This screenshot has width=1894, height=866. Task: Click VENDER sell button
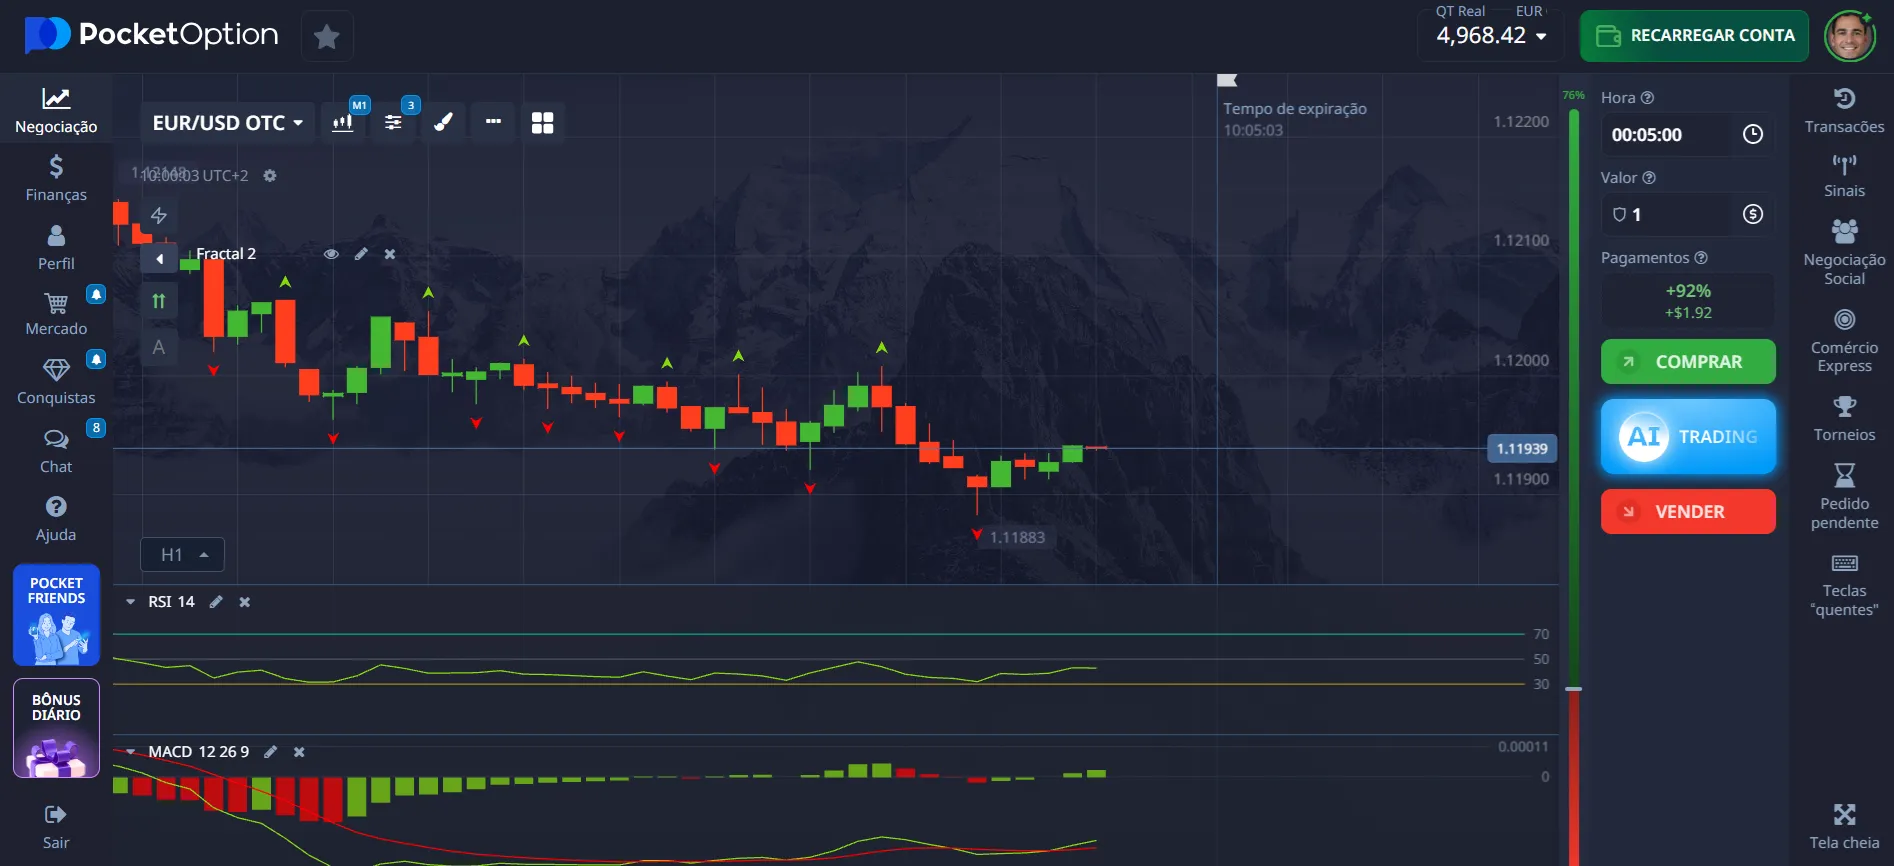(1688, 512)
